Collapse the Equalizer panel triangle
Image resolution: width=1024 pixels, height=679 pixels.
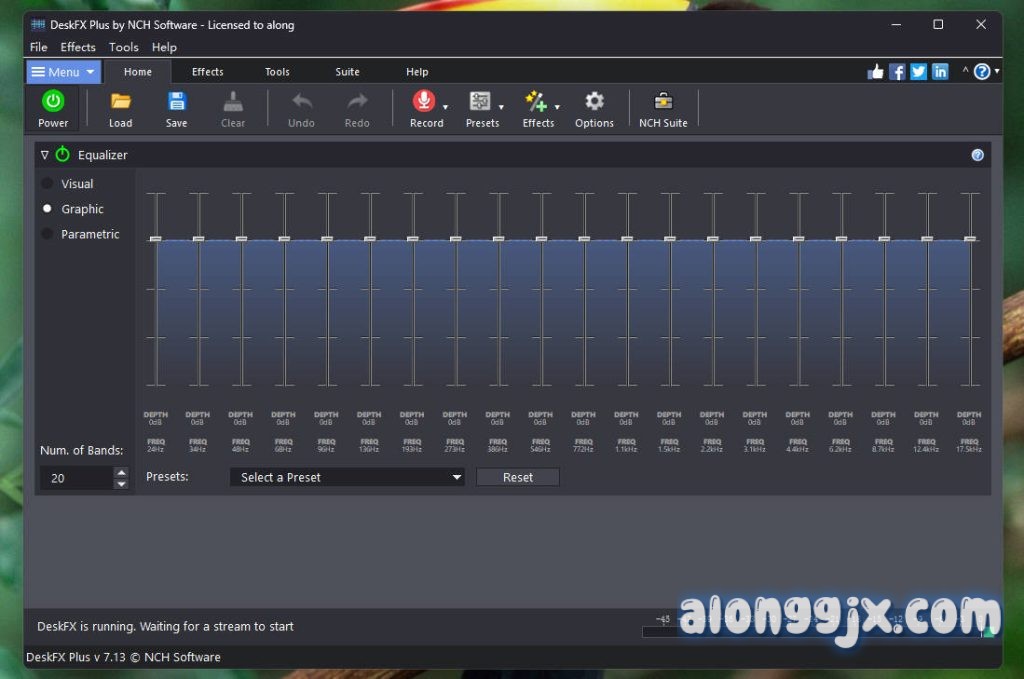45,155
